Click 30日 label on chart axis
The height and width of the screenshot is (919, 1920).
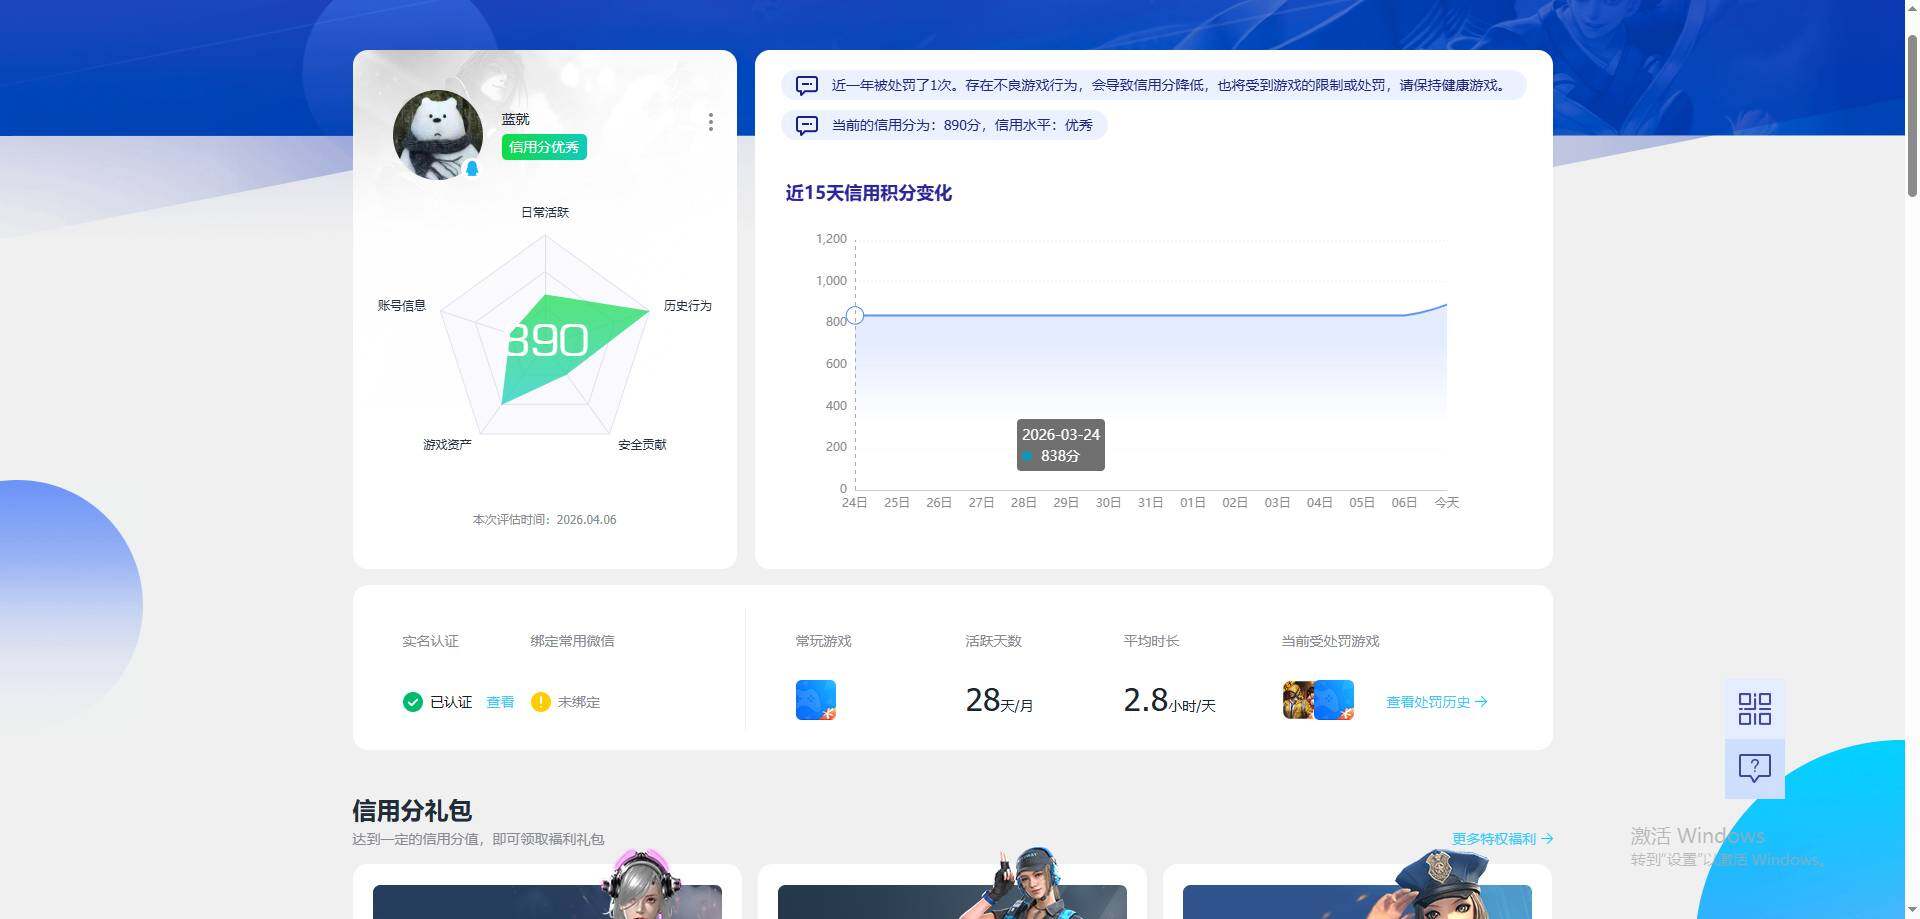1108,503
